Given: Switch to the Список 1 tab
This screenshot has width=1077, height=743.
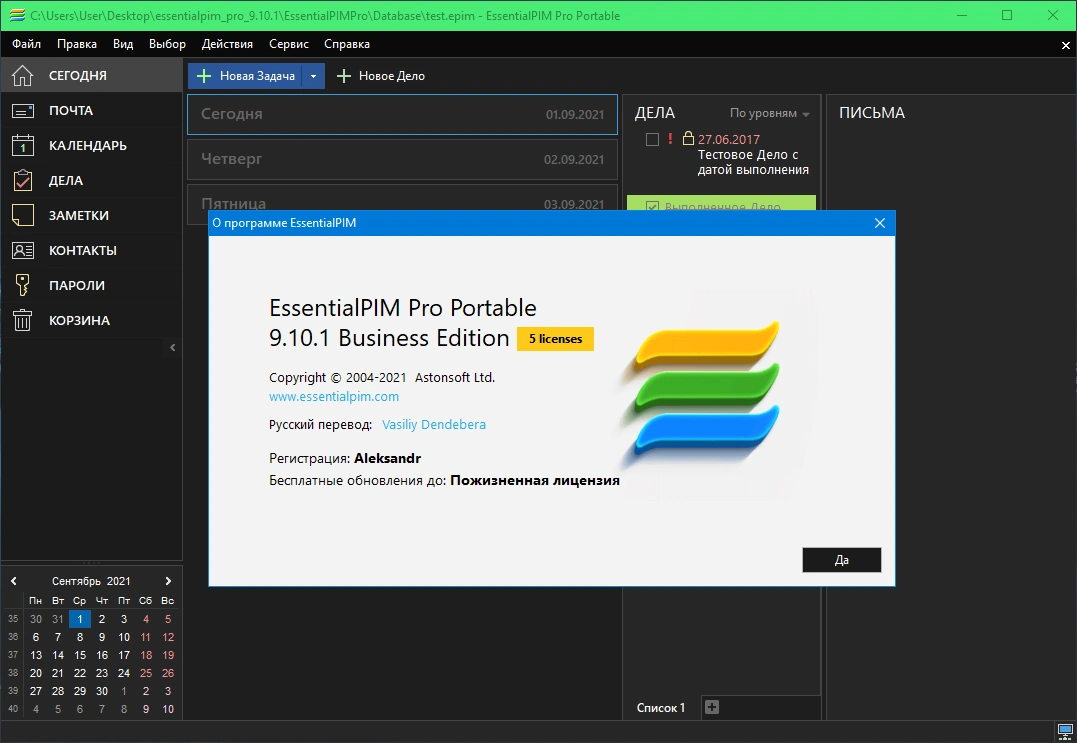Looking at the screenshot, I should click(661, 707).
